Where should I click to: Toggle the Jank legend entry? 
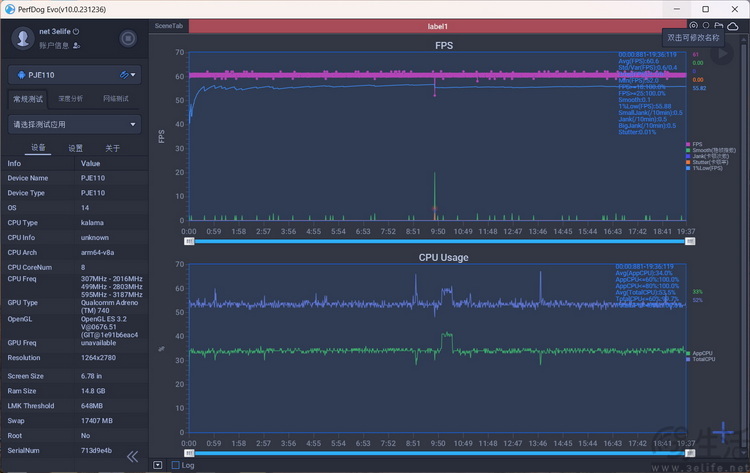point(708,156)
